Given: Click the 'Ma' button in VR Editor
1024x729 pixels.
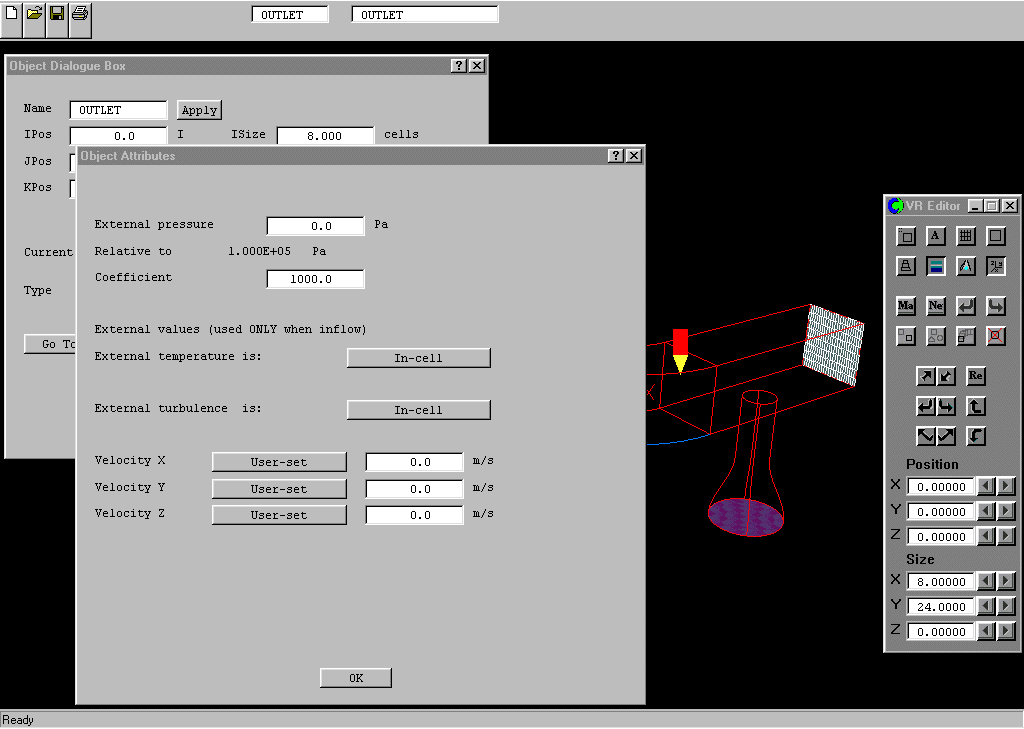Looking at the screenshot, I should tap(906, 306).
